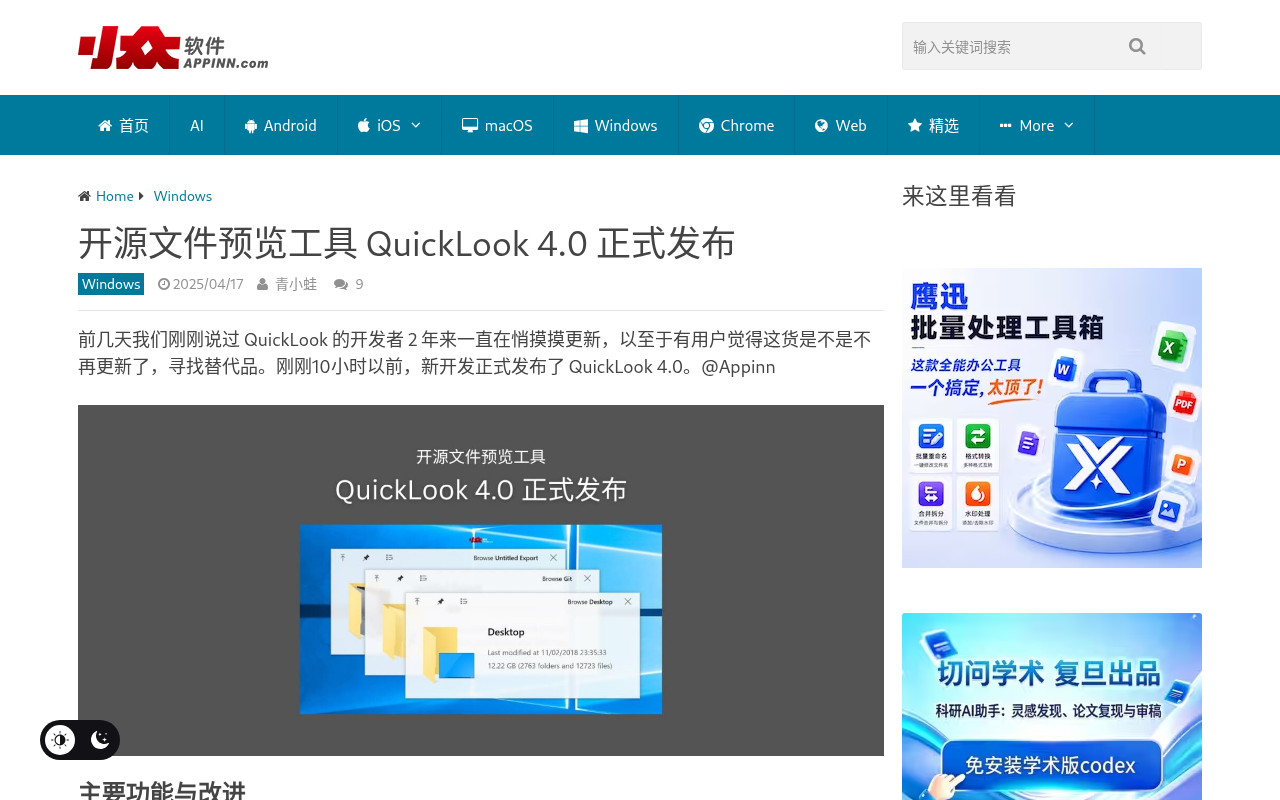Open the Chrome category menu
The image size is (1280, 800).
(x=736, y=125)
